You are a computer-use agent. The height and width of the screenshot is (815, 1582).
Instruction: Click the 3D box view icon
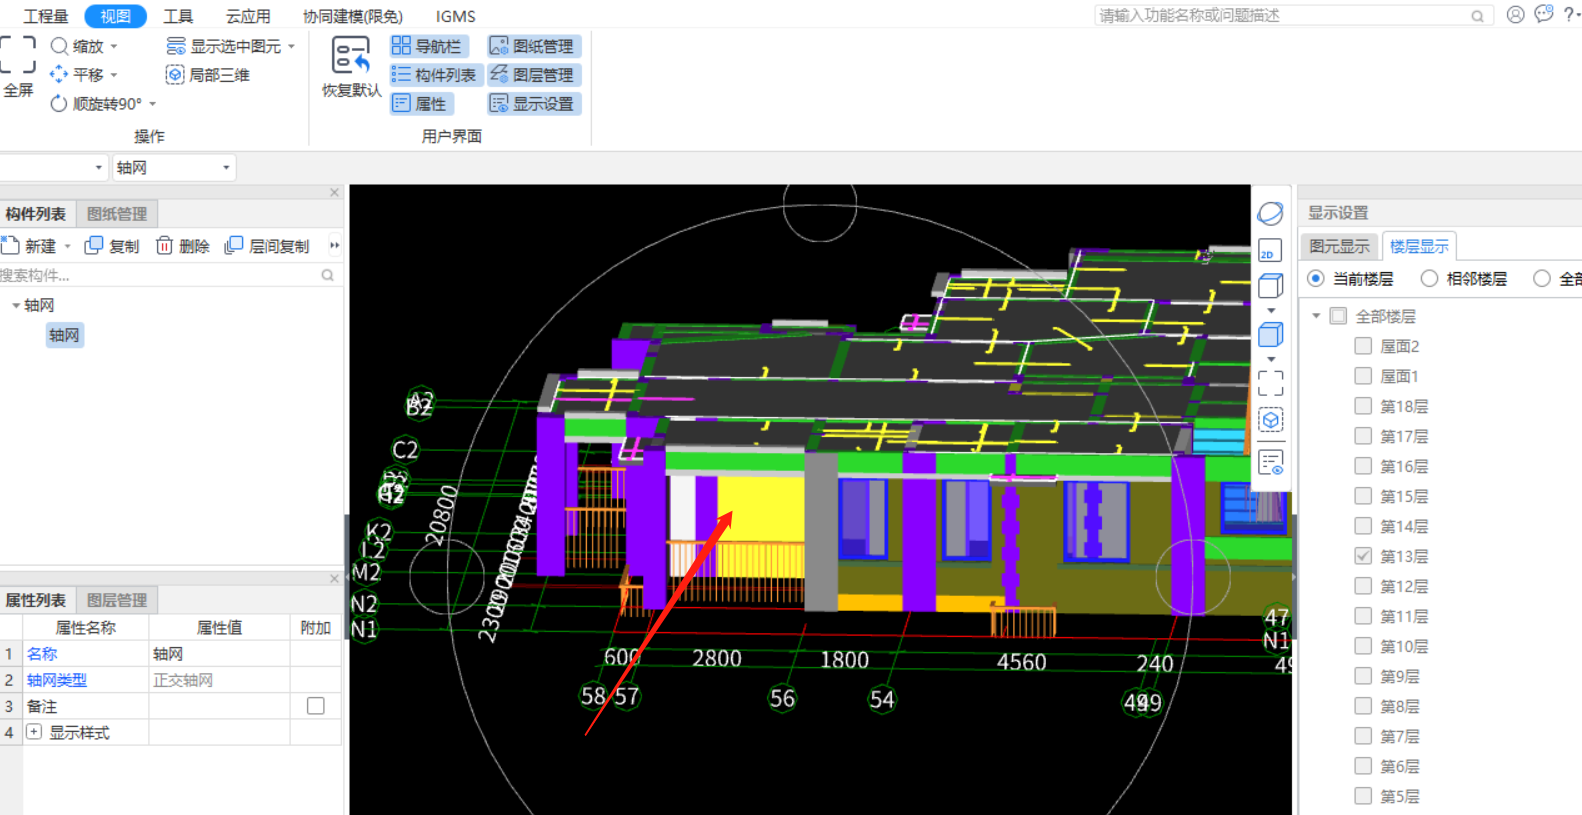(1270, 286)
